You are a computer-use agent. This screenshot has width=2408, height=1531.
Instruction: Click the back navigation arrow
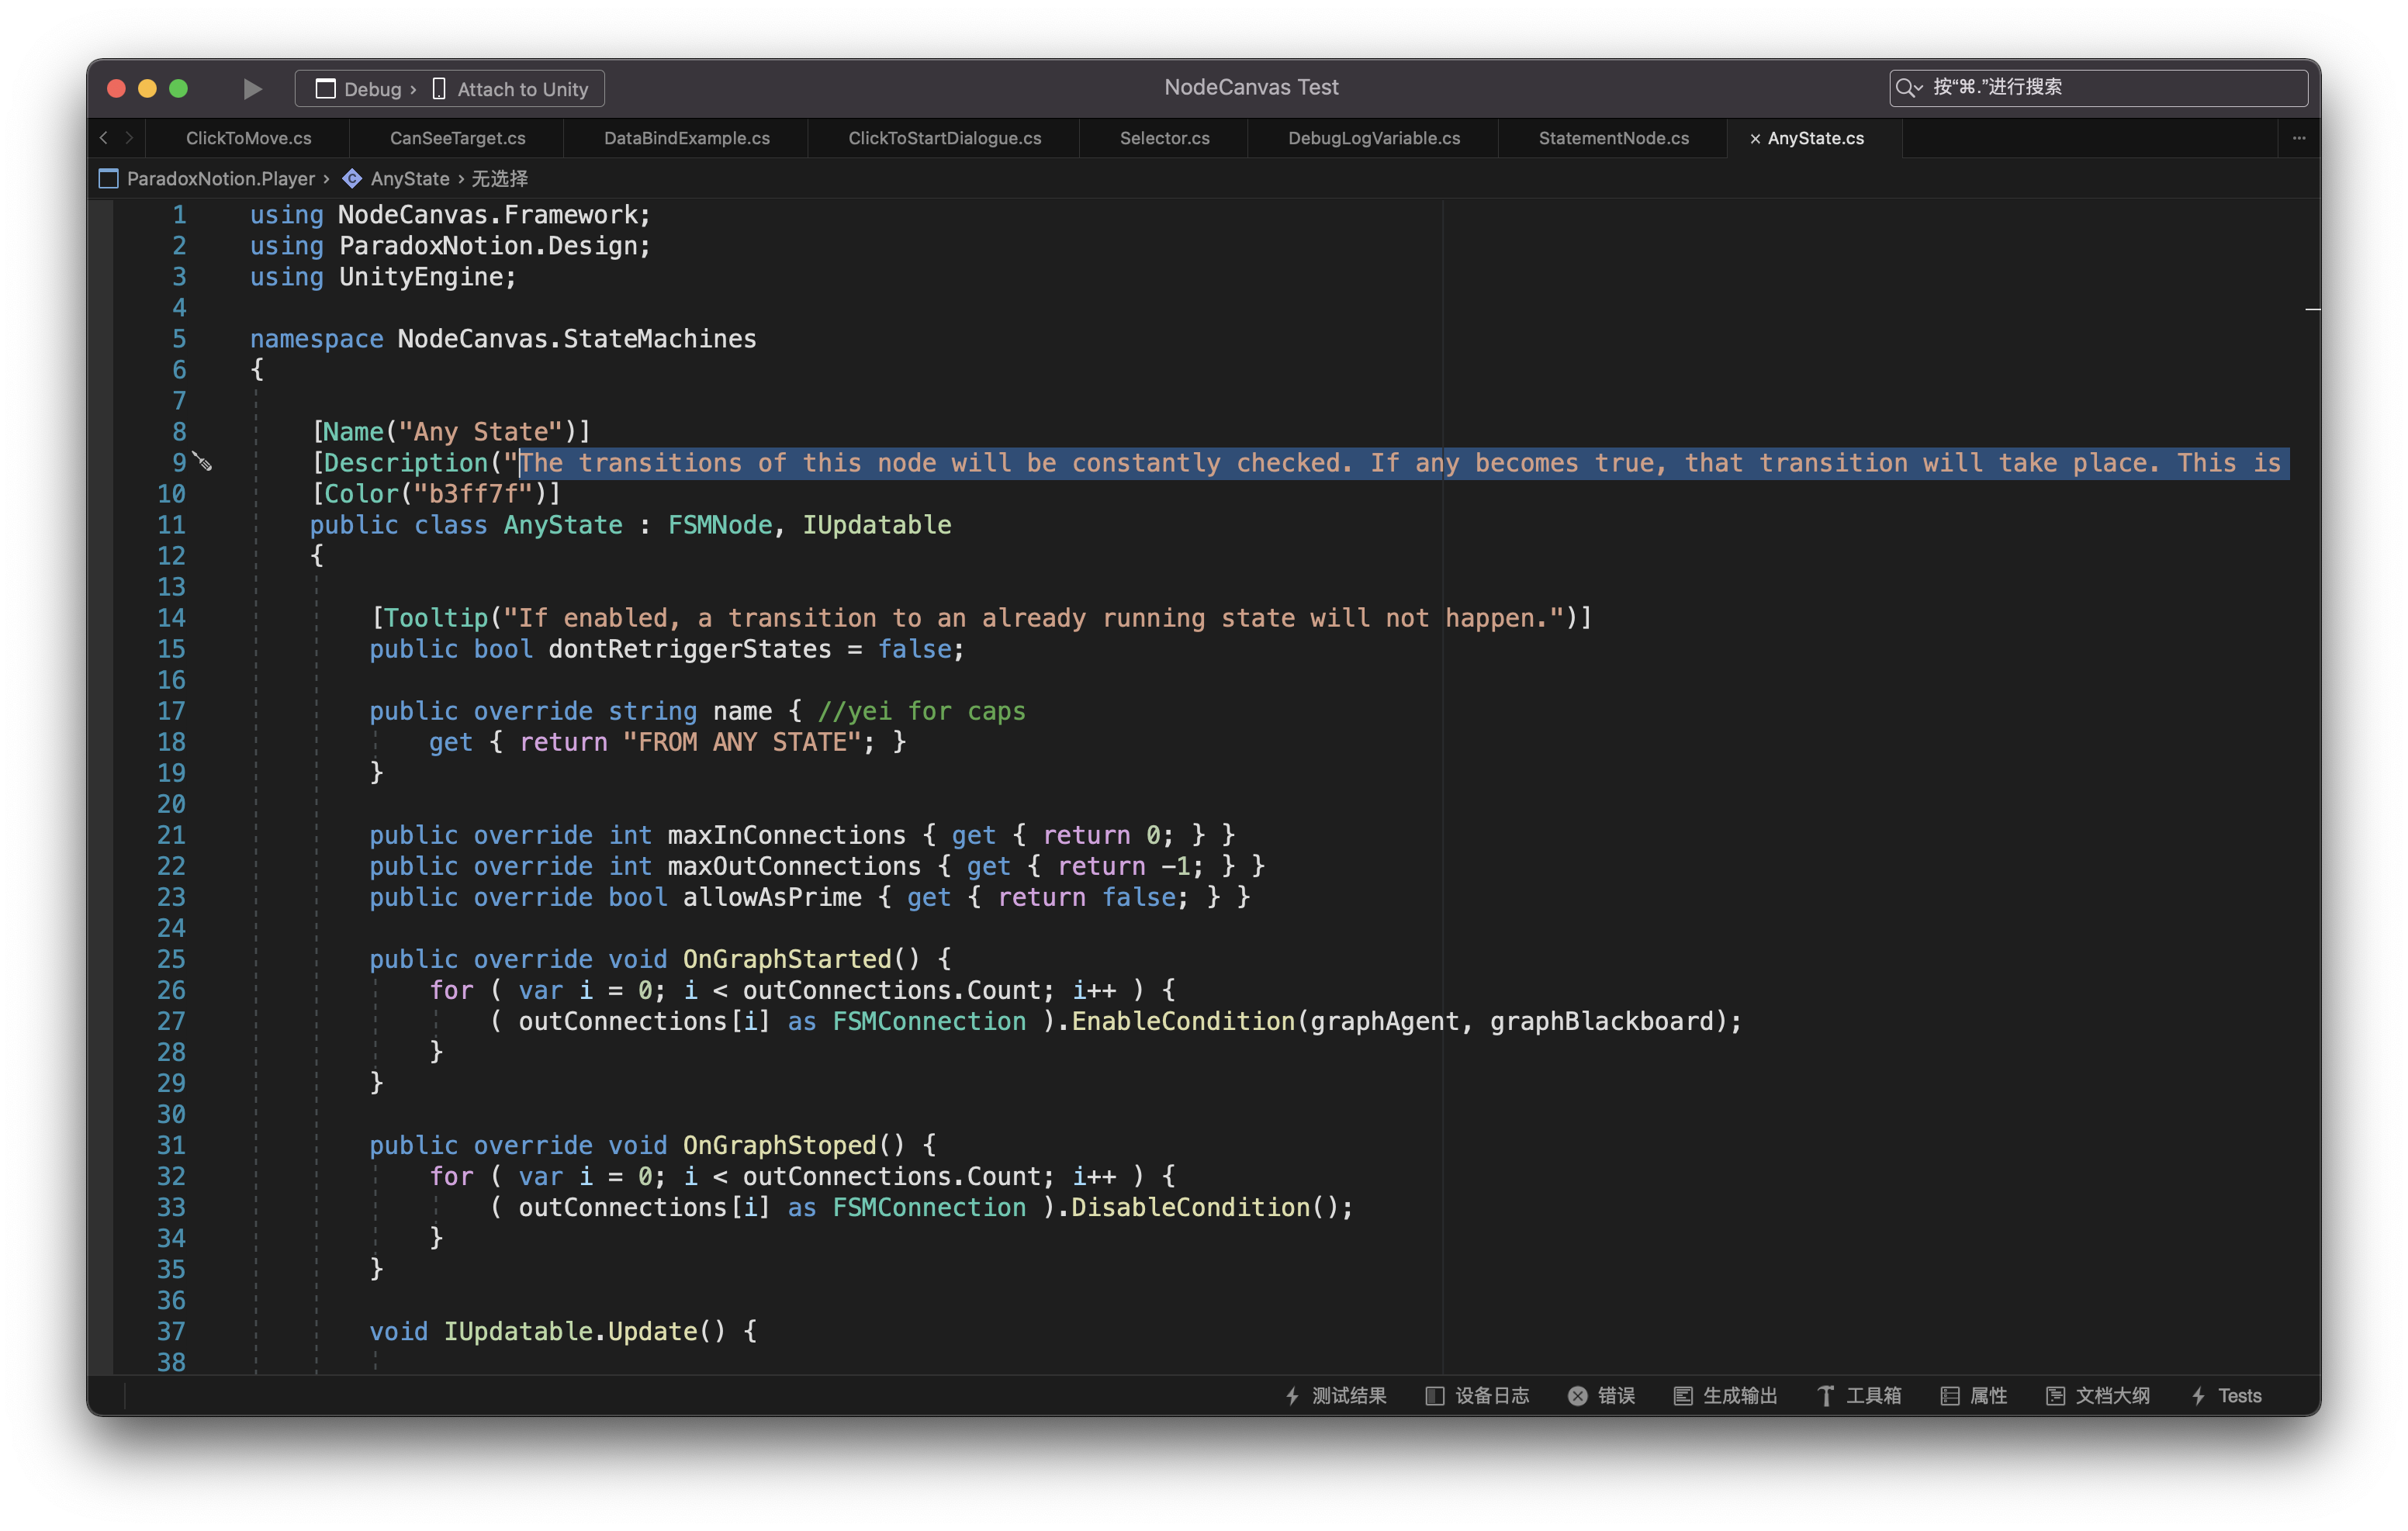(x=104, y=138)
